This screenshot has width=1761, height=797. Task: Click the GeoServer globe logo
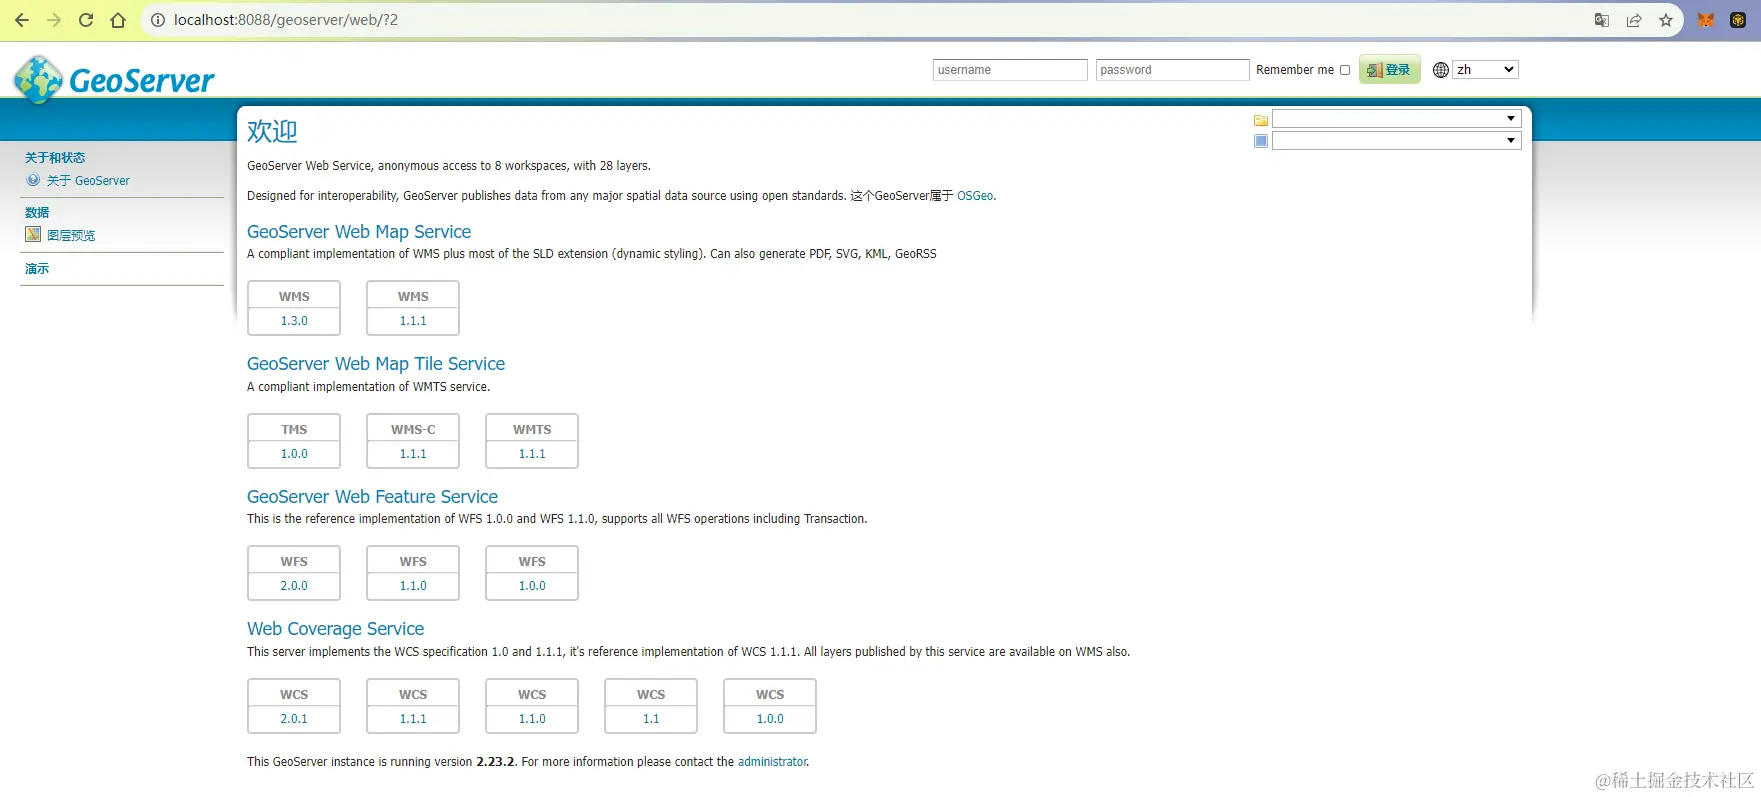39,79
